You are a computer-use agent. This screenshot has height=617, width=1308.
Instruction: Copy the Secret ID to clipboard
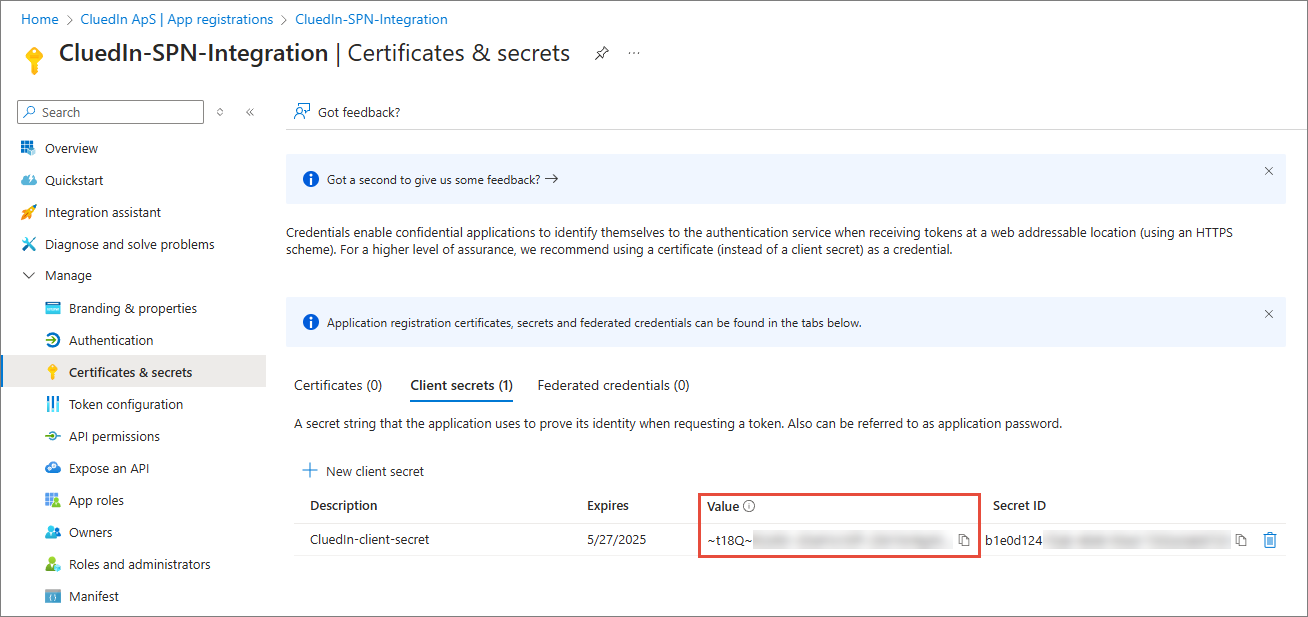tap(1241, 540)
